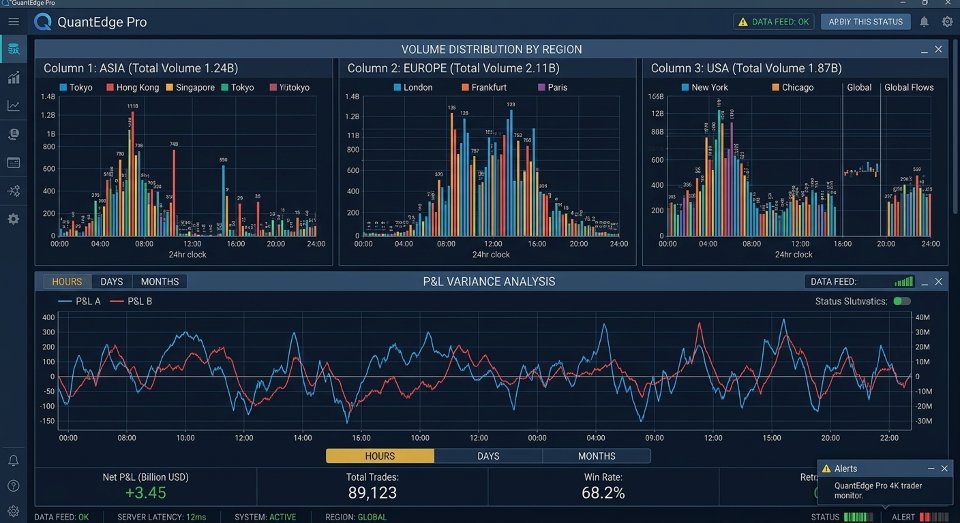Toggle Paris series in Europe chart
Image resolution: width=960 pixels, height=523 pixels.
click(x=552, y=88)
